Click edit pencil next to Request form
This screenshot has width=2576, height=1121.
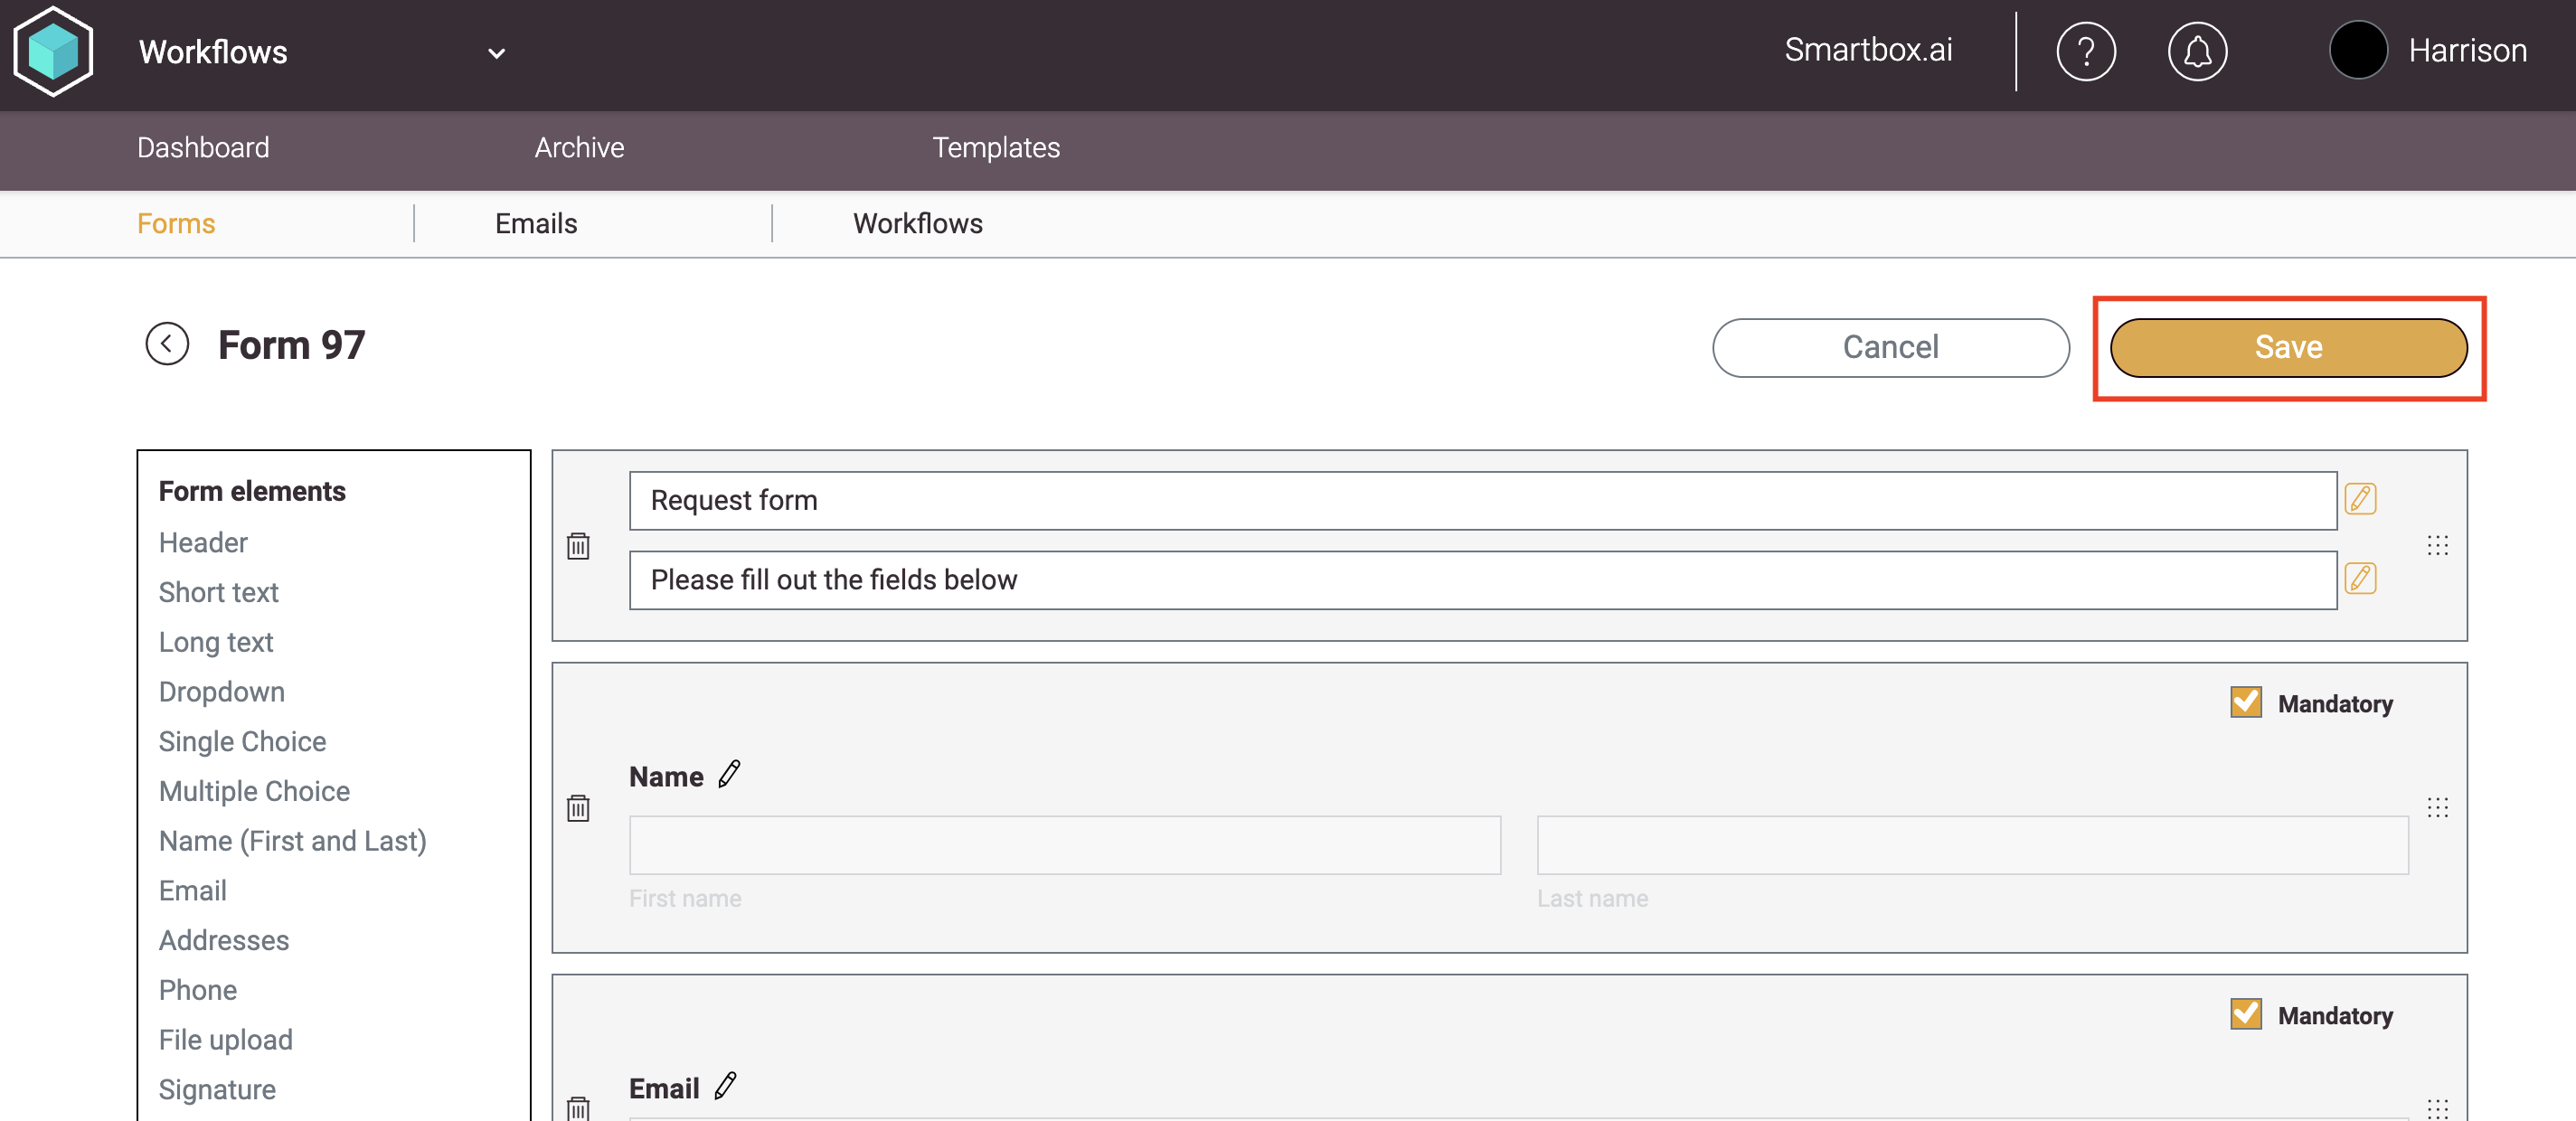[x=2360, y=499]
